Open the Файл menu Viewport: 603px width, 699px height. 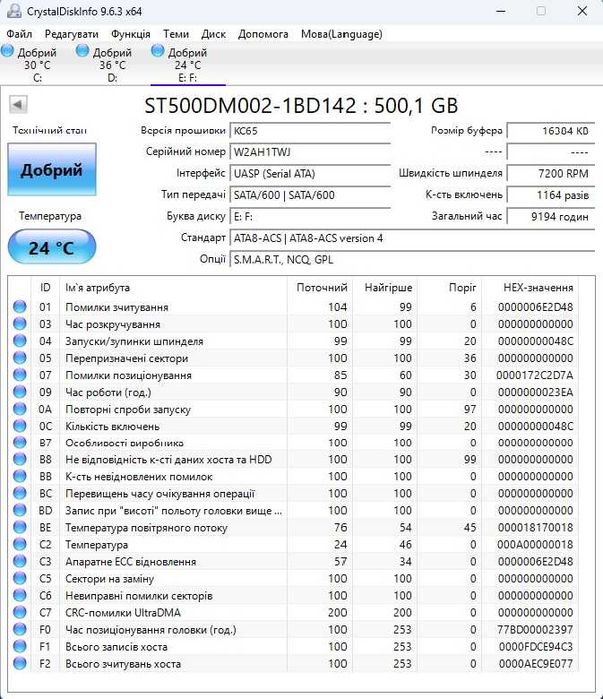pos(19,34)
